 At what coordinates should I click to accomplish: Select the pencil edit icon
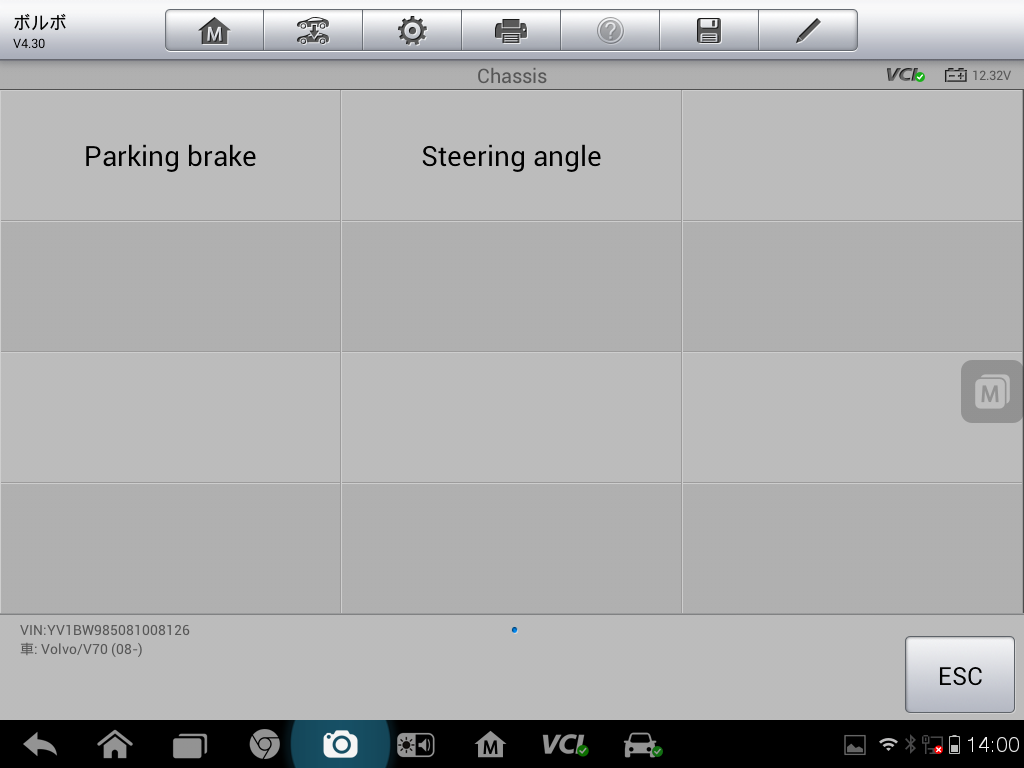point(808,31)
